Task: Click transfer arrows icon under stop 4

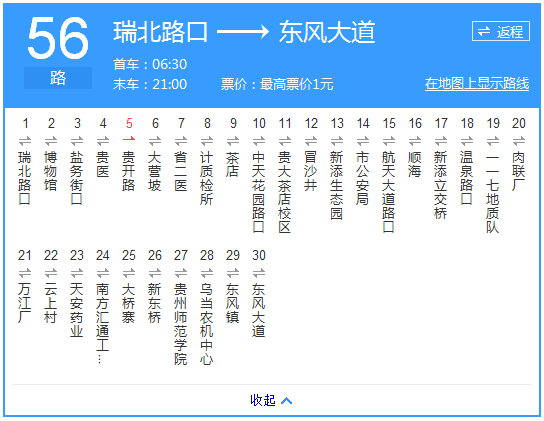Action: (103, 141)
